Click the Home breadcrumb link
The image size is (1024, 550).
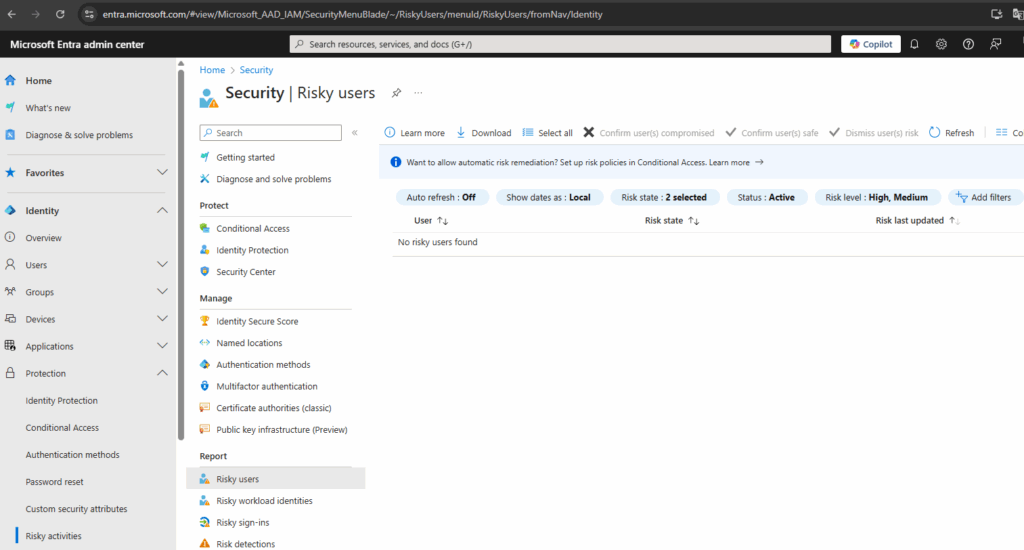coord(212,70)
